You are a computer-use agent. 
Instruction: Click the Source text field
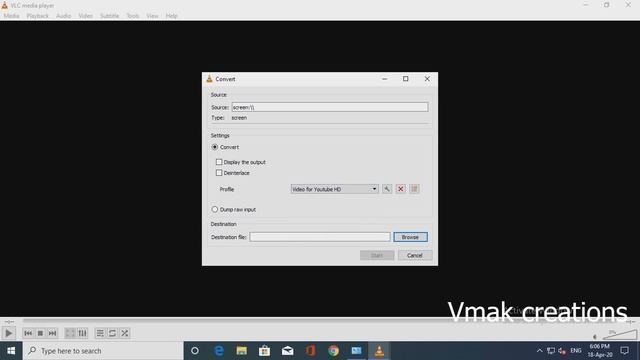(330, 107)
